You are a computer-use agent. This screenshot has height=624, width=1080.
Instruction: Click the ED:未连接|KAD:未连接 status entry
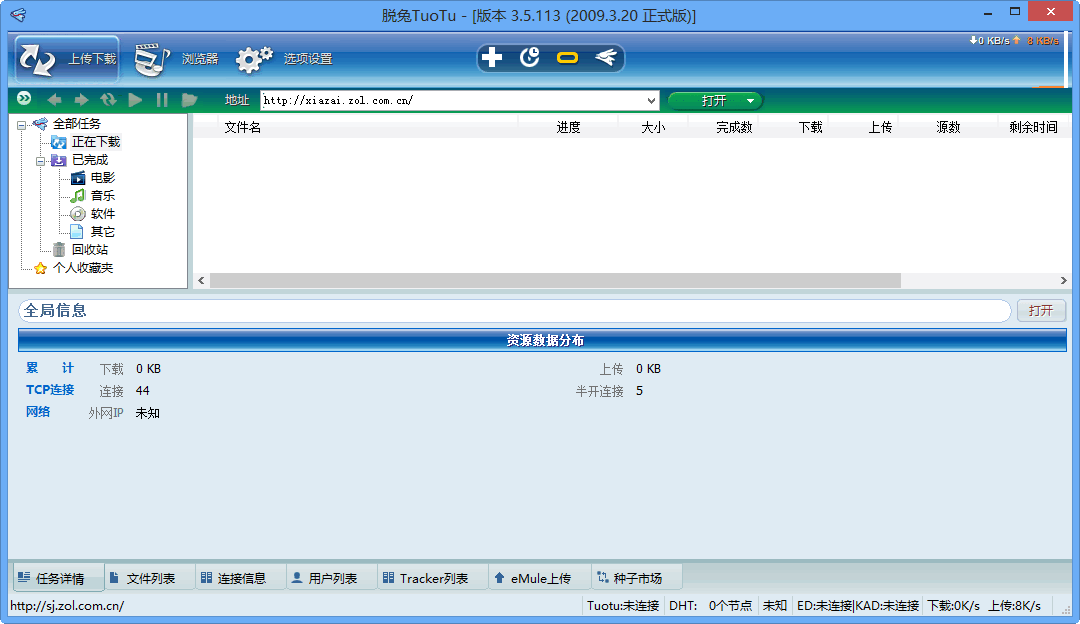(858, 606)
